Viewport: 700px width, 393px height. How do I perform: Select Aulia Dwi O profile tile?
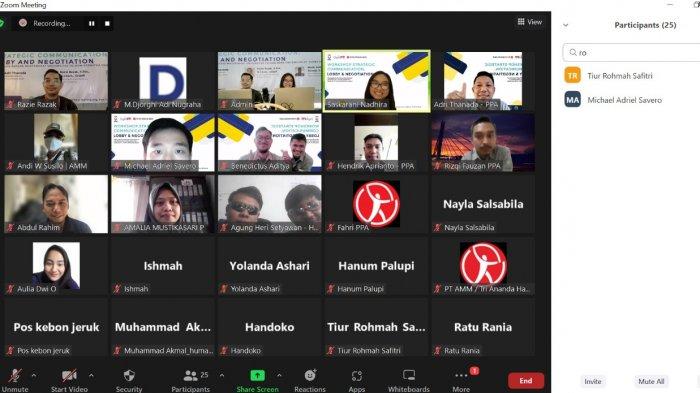coord(56,266)
